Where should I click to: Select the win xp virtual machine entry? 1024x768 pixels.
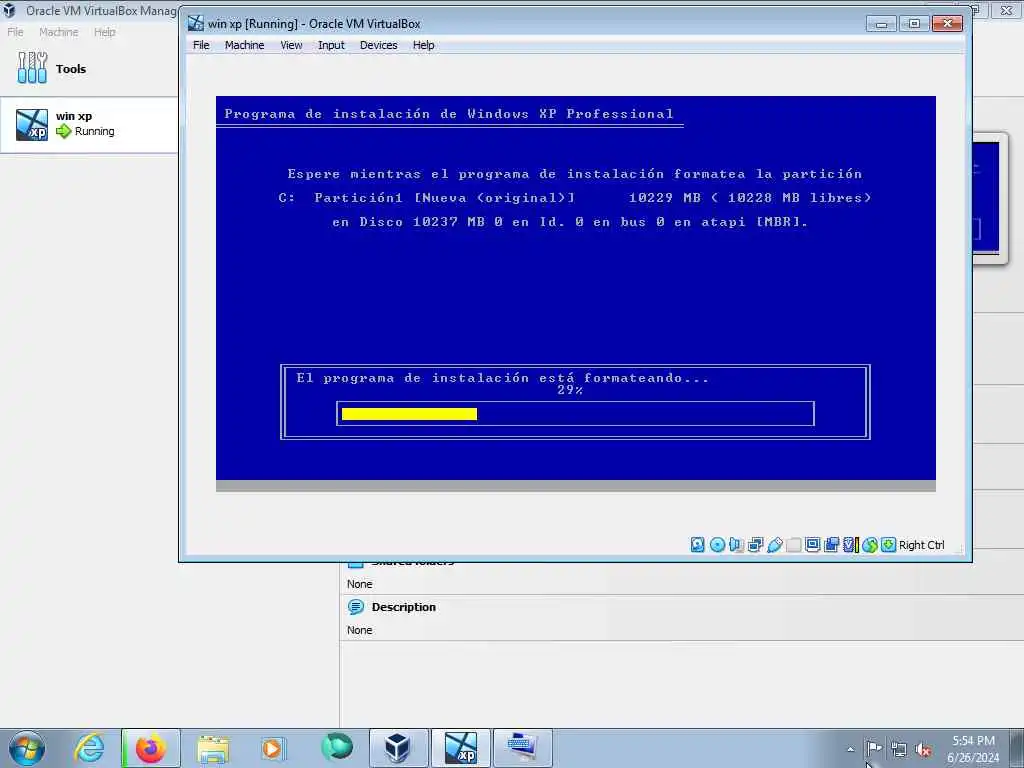click(x=89, y=125)
